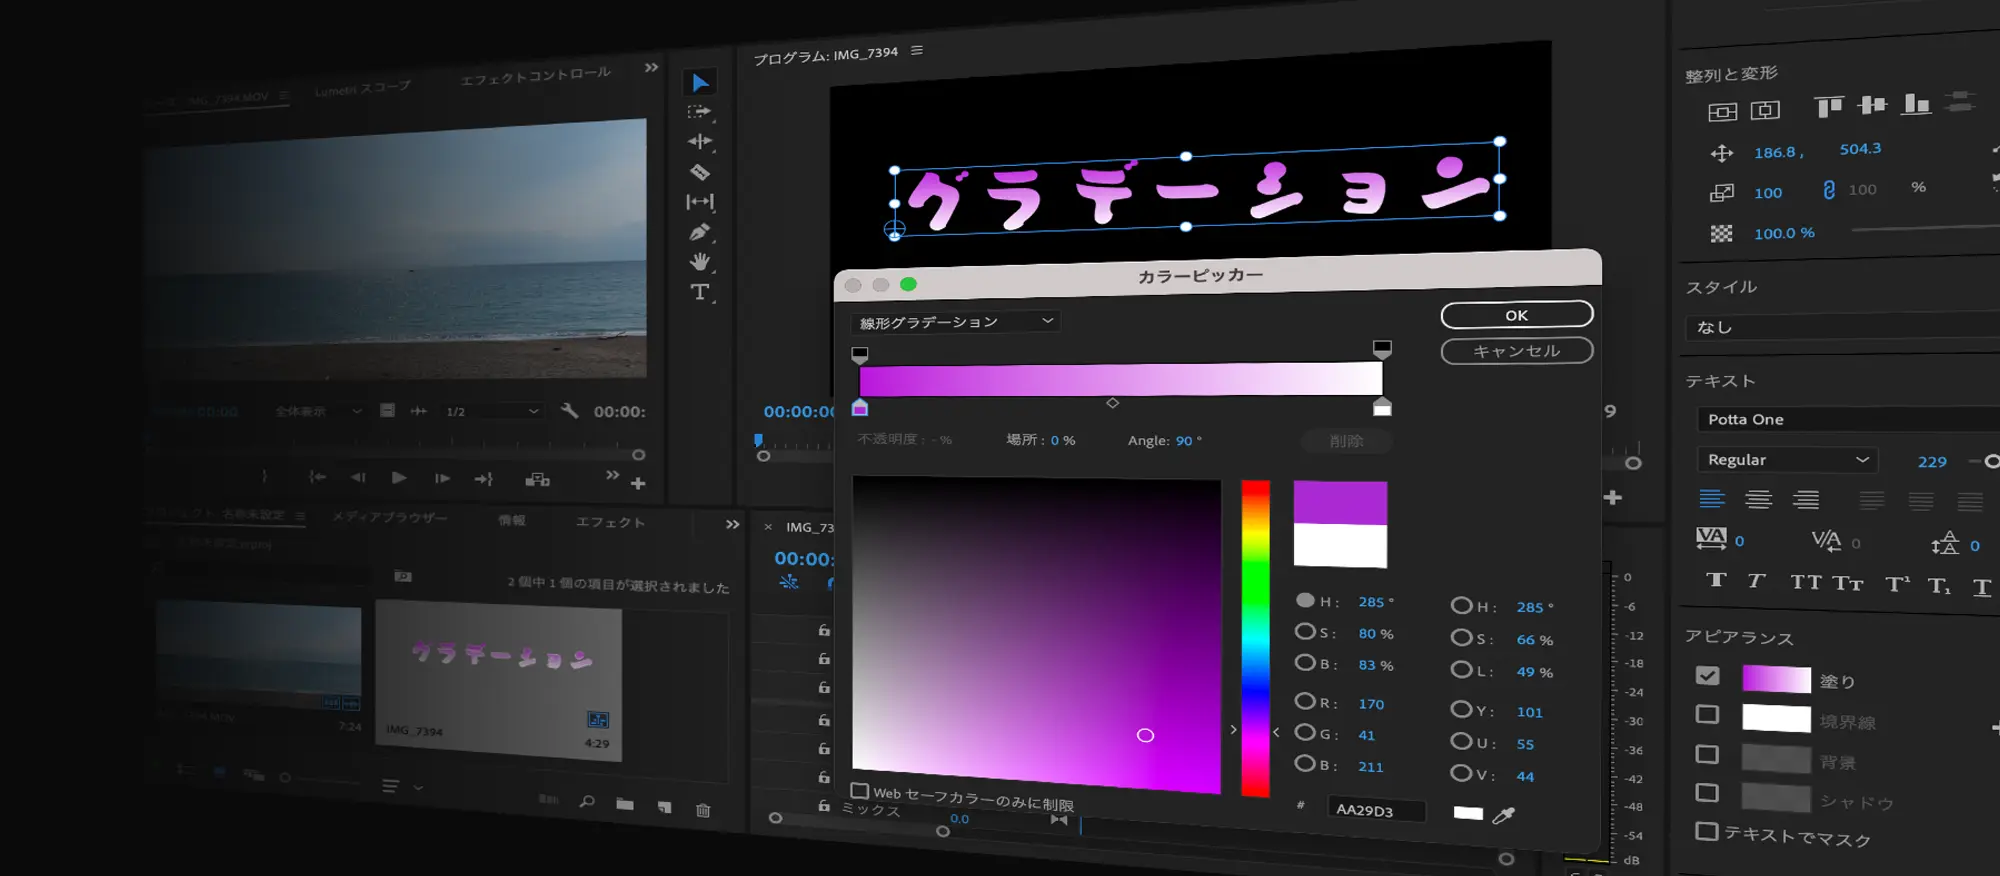Enable テキストでマスク checkbox

[x=1708, y=832]
